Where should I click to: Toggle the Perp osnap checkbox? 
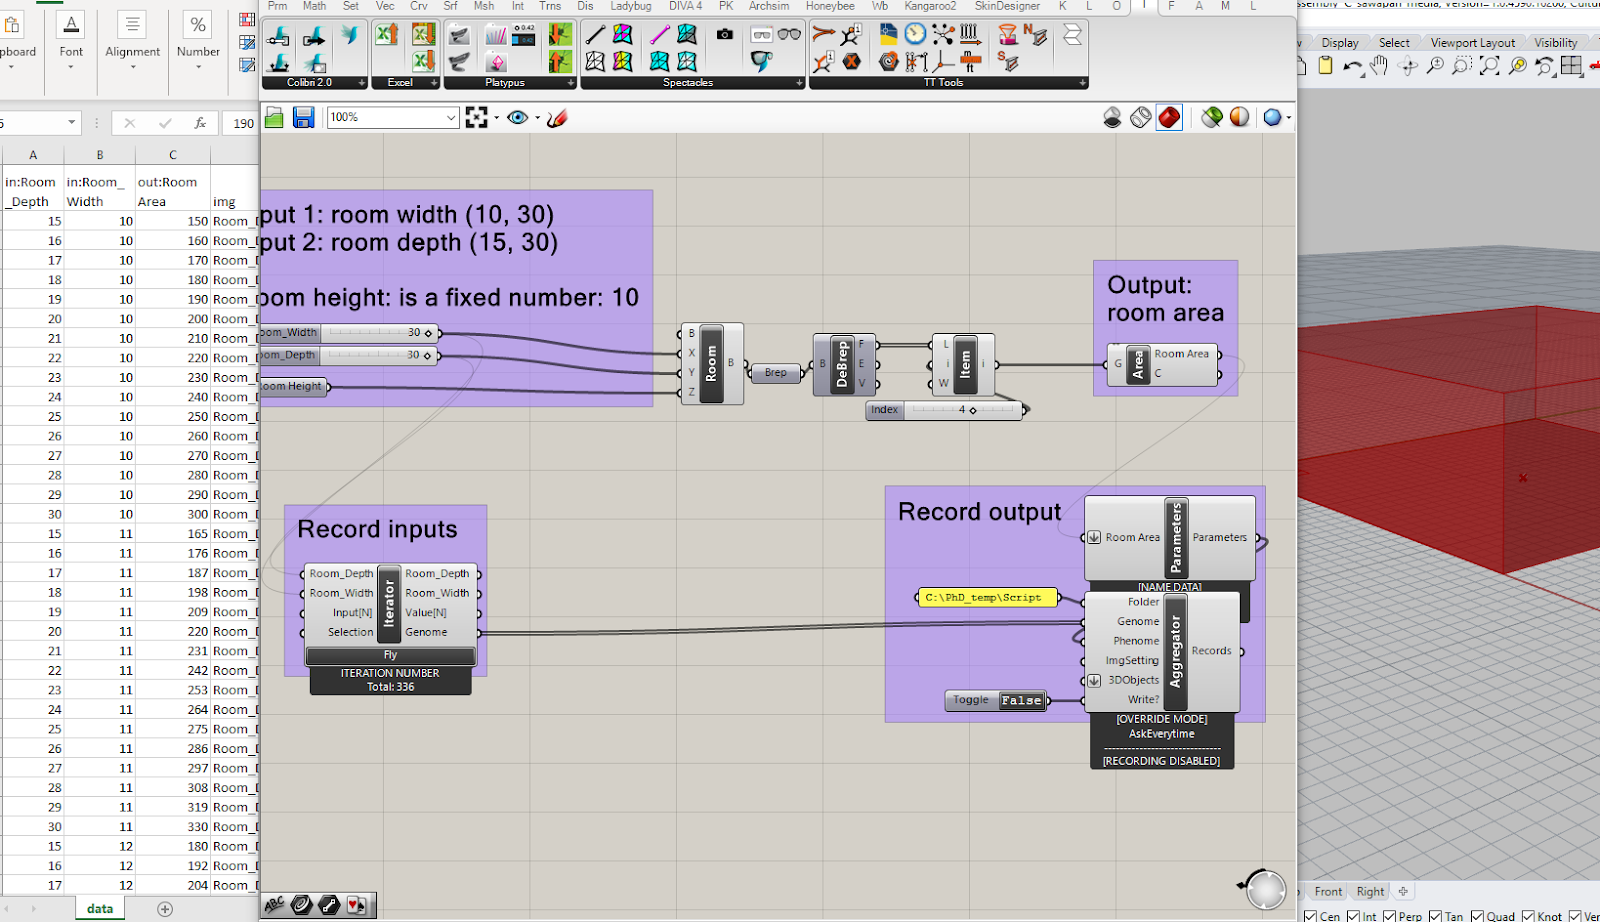1389,916
